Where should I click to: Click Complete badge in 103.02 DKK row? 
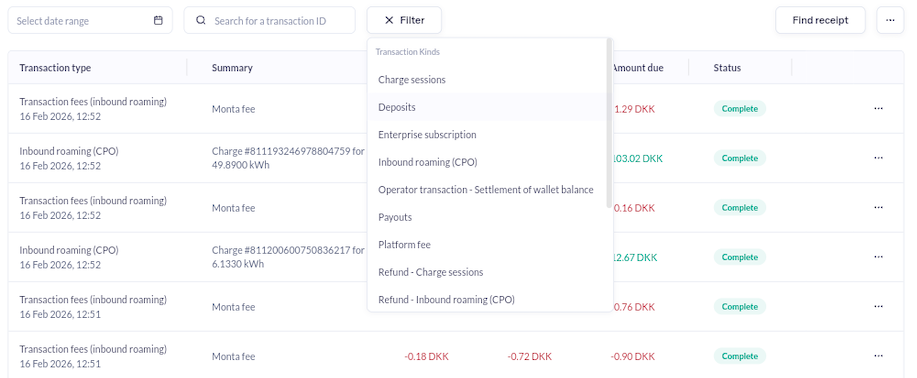pyautogui.click(x=740, y=158)
